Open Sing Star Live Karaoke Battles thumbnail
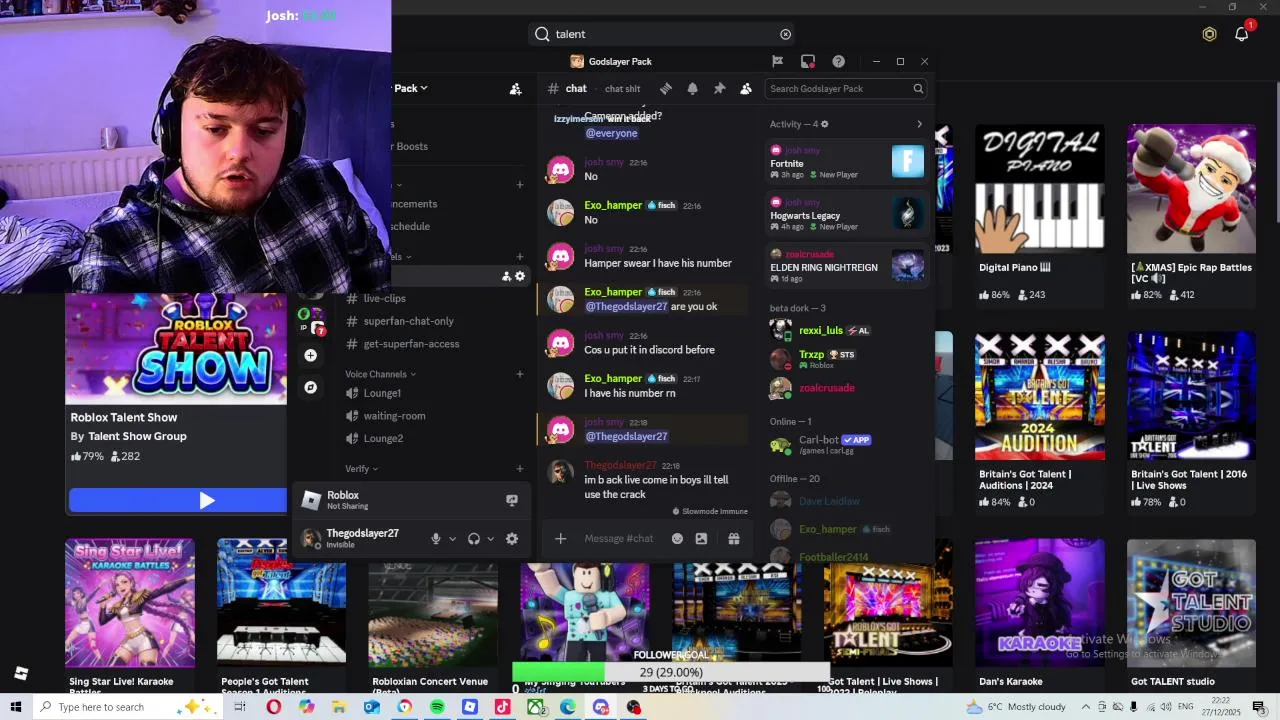This screenshot has width=1280, height=720. pyautogui.click(x=130, y=604)
